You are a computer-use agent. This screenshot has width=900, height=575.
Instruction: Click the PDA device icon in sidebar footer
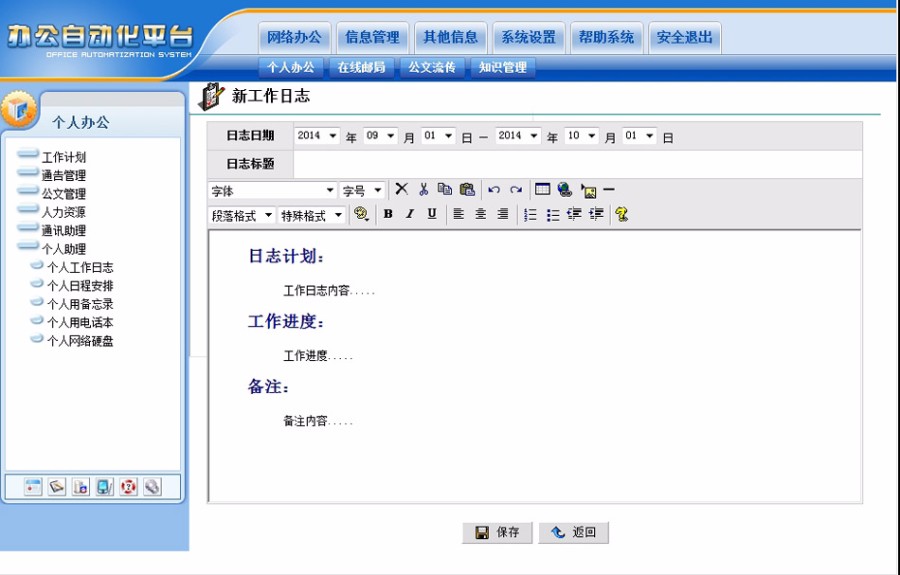[x=104, y=487]
